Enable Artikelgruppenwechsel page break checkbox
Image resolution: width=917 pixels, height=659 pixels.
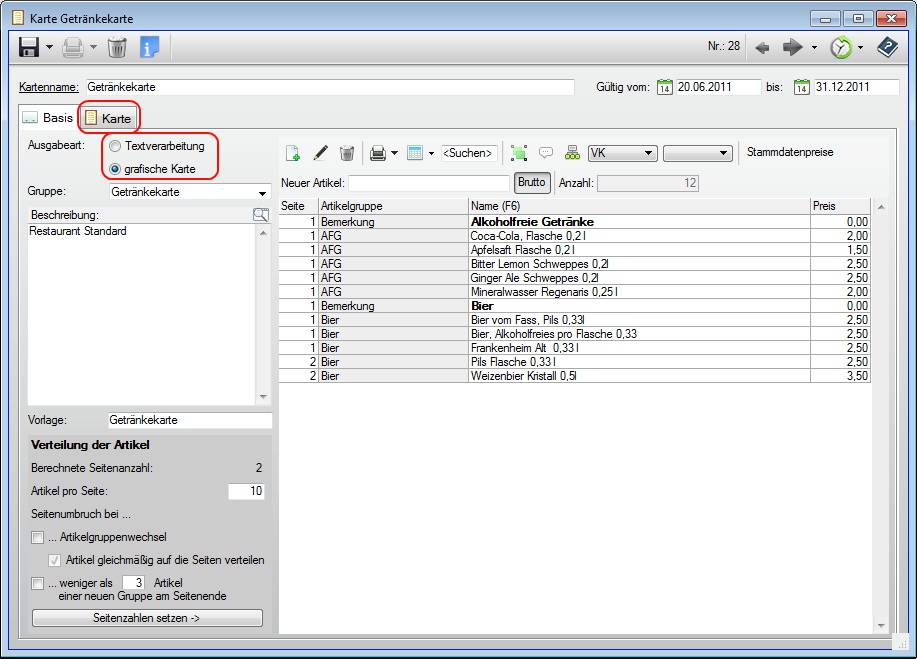click(x=38, y=538)
